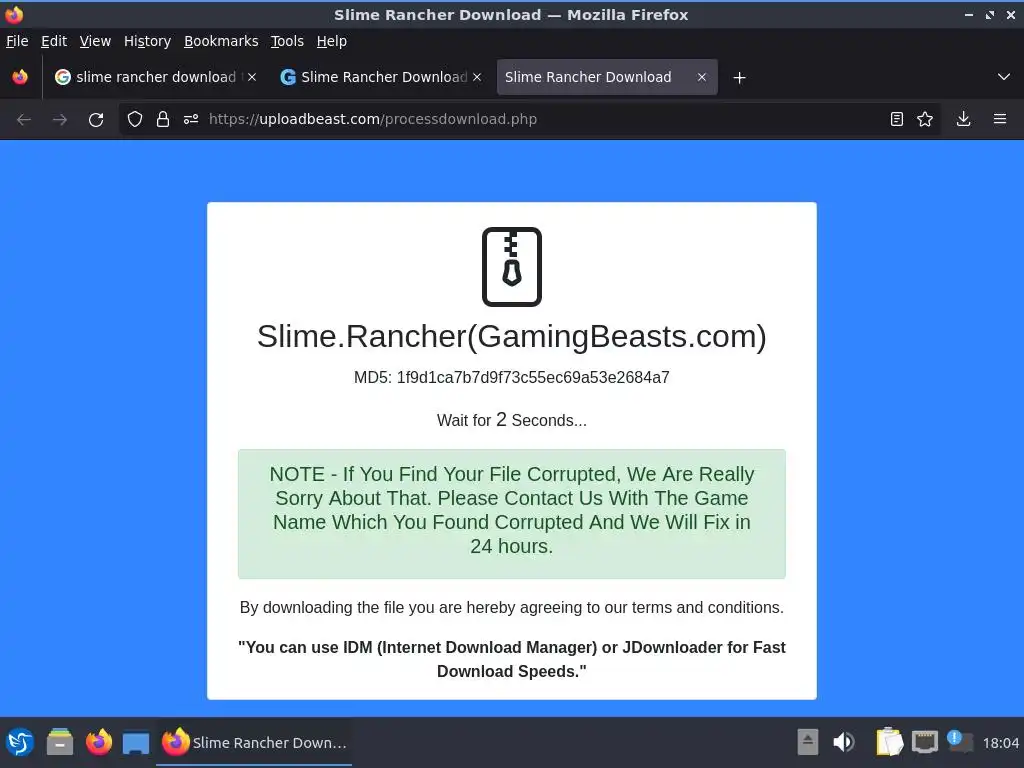Viewport: 1024px width, 768px height.
Task: Click the forward navigation arrow
Action: (59, 120)
